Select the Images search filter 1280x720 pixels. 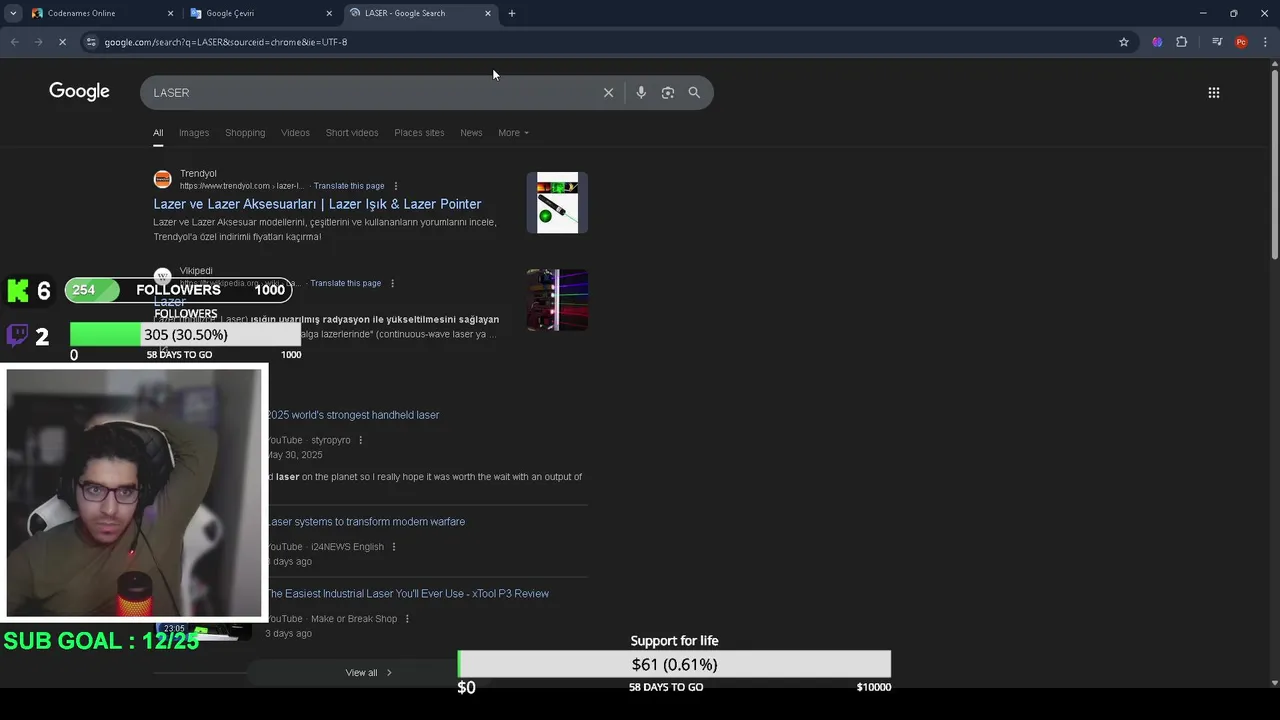tap(194, 133)
